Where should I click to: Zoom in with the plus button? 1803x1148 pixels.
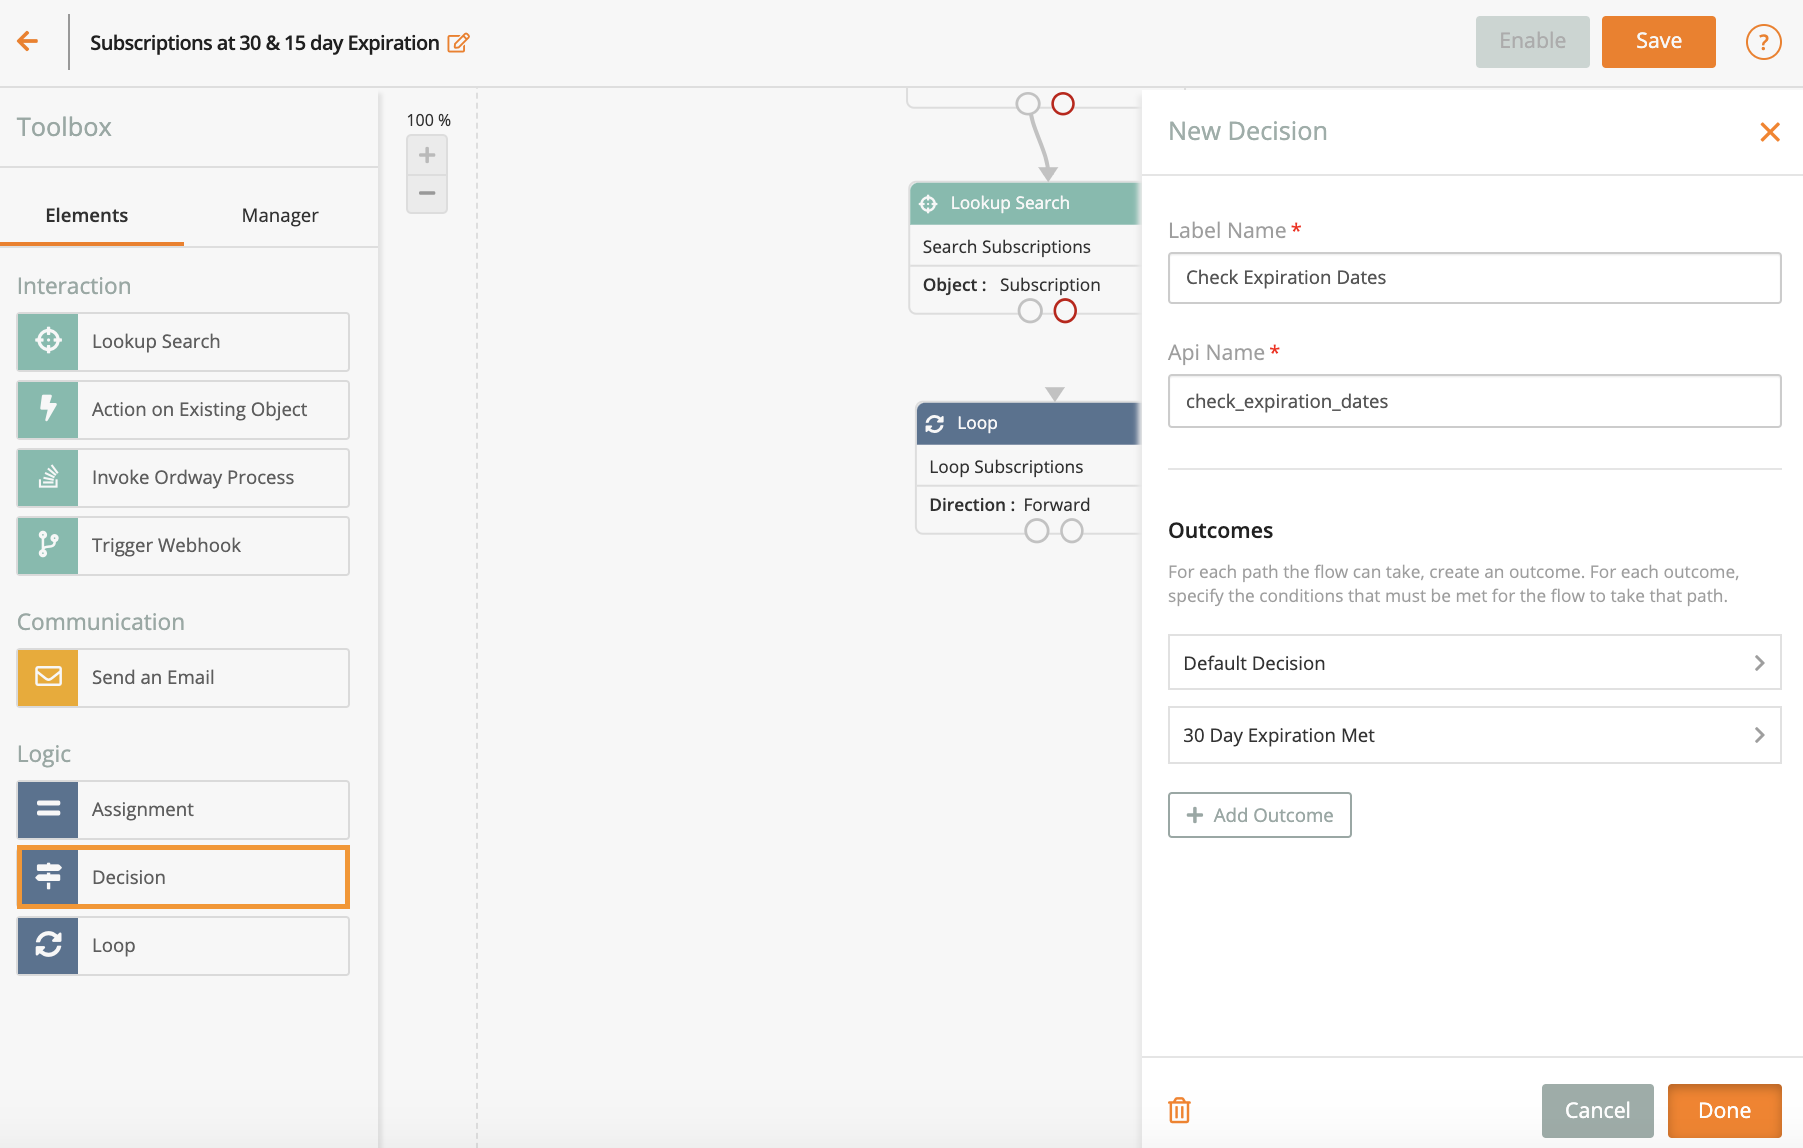point(427,155)
